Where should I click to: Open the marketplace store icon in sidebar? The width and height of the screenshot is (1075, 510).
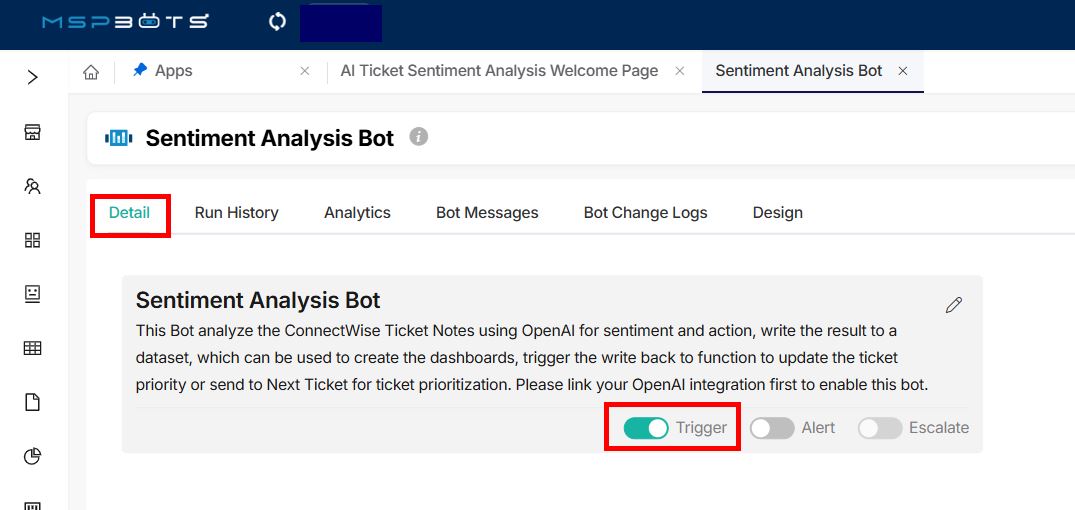tap(32, 132)
